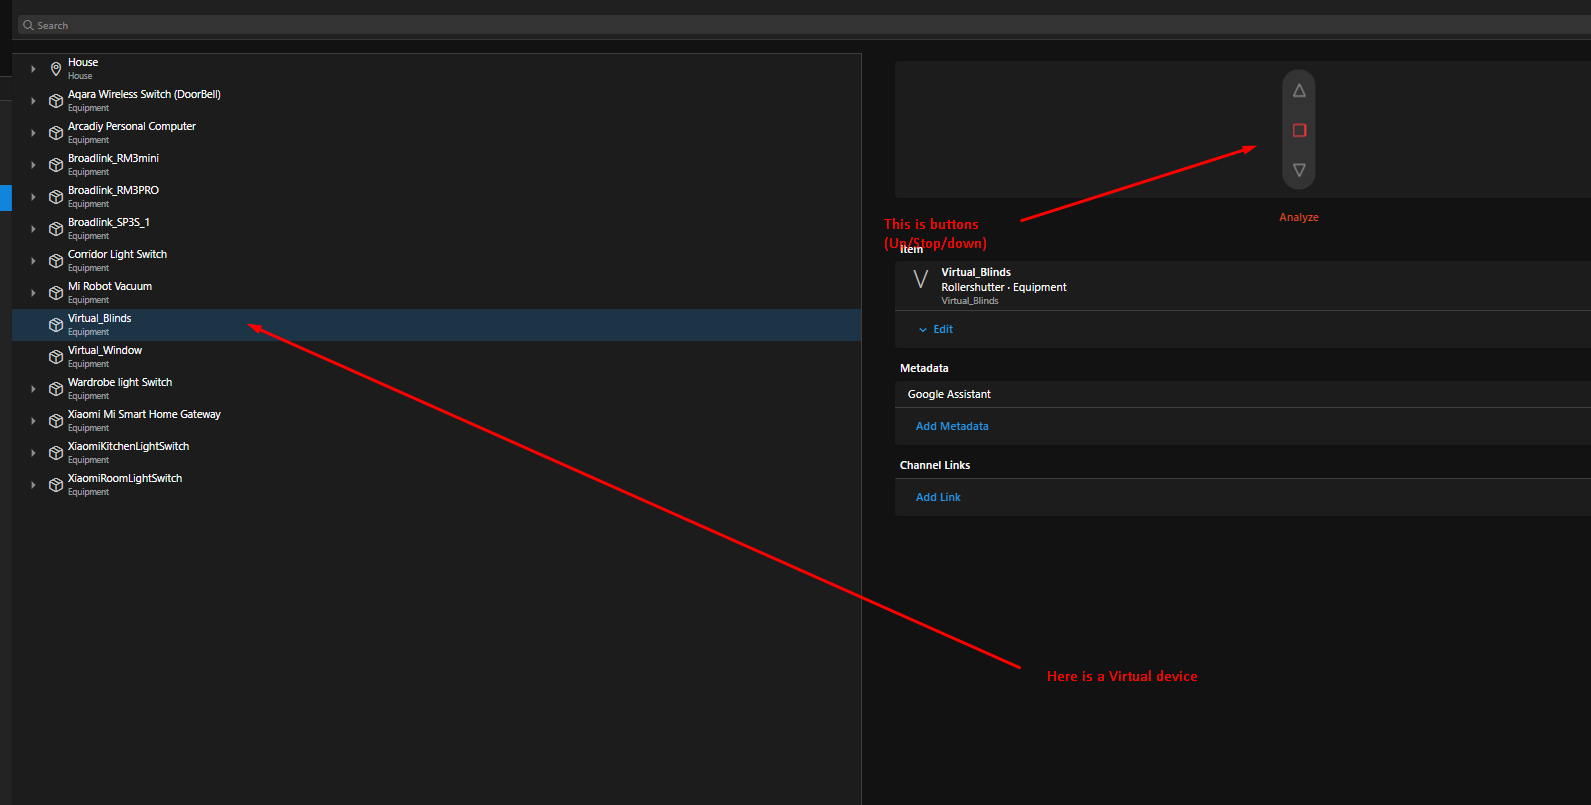Click the rollershutter Up arrow button
Image resolution: width=1591 pixels, height=805 pixels.
click(1298, 91)
